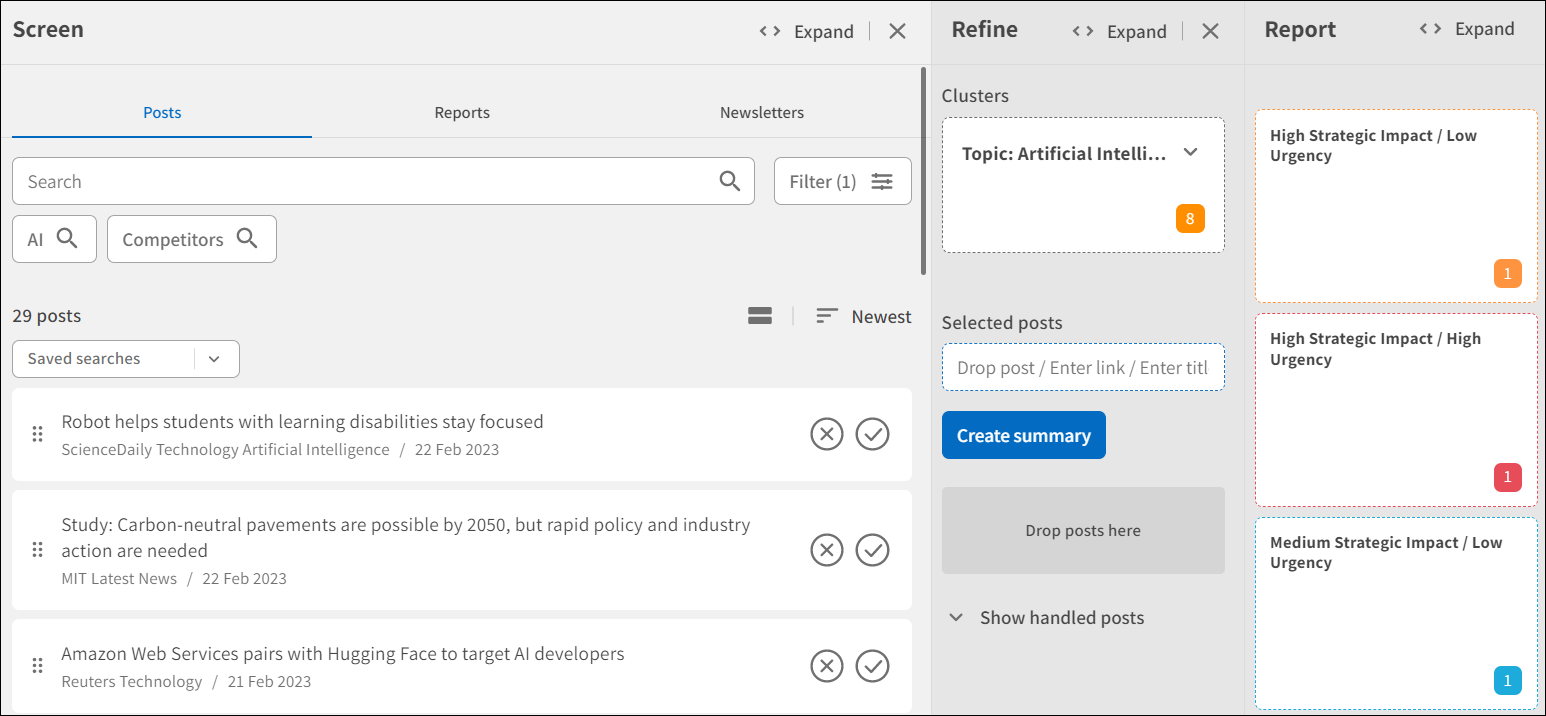Open the Saved searches dropdown
Screen dimensions: 1546x716
click(x=125, y=359)
